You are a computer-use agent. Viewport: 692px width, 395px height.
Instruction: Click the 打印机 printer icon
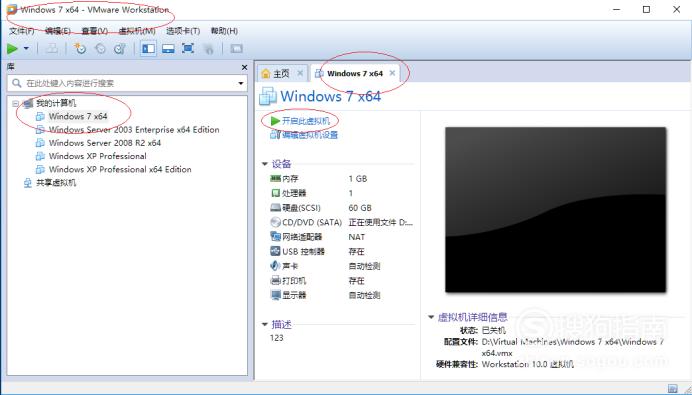pos(275,281)
